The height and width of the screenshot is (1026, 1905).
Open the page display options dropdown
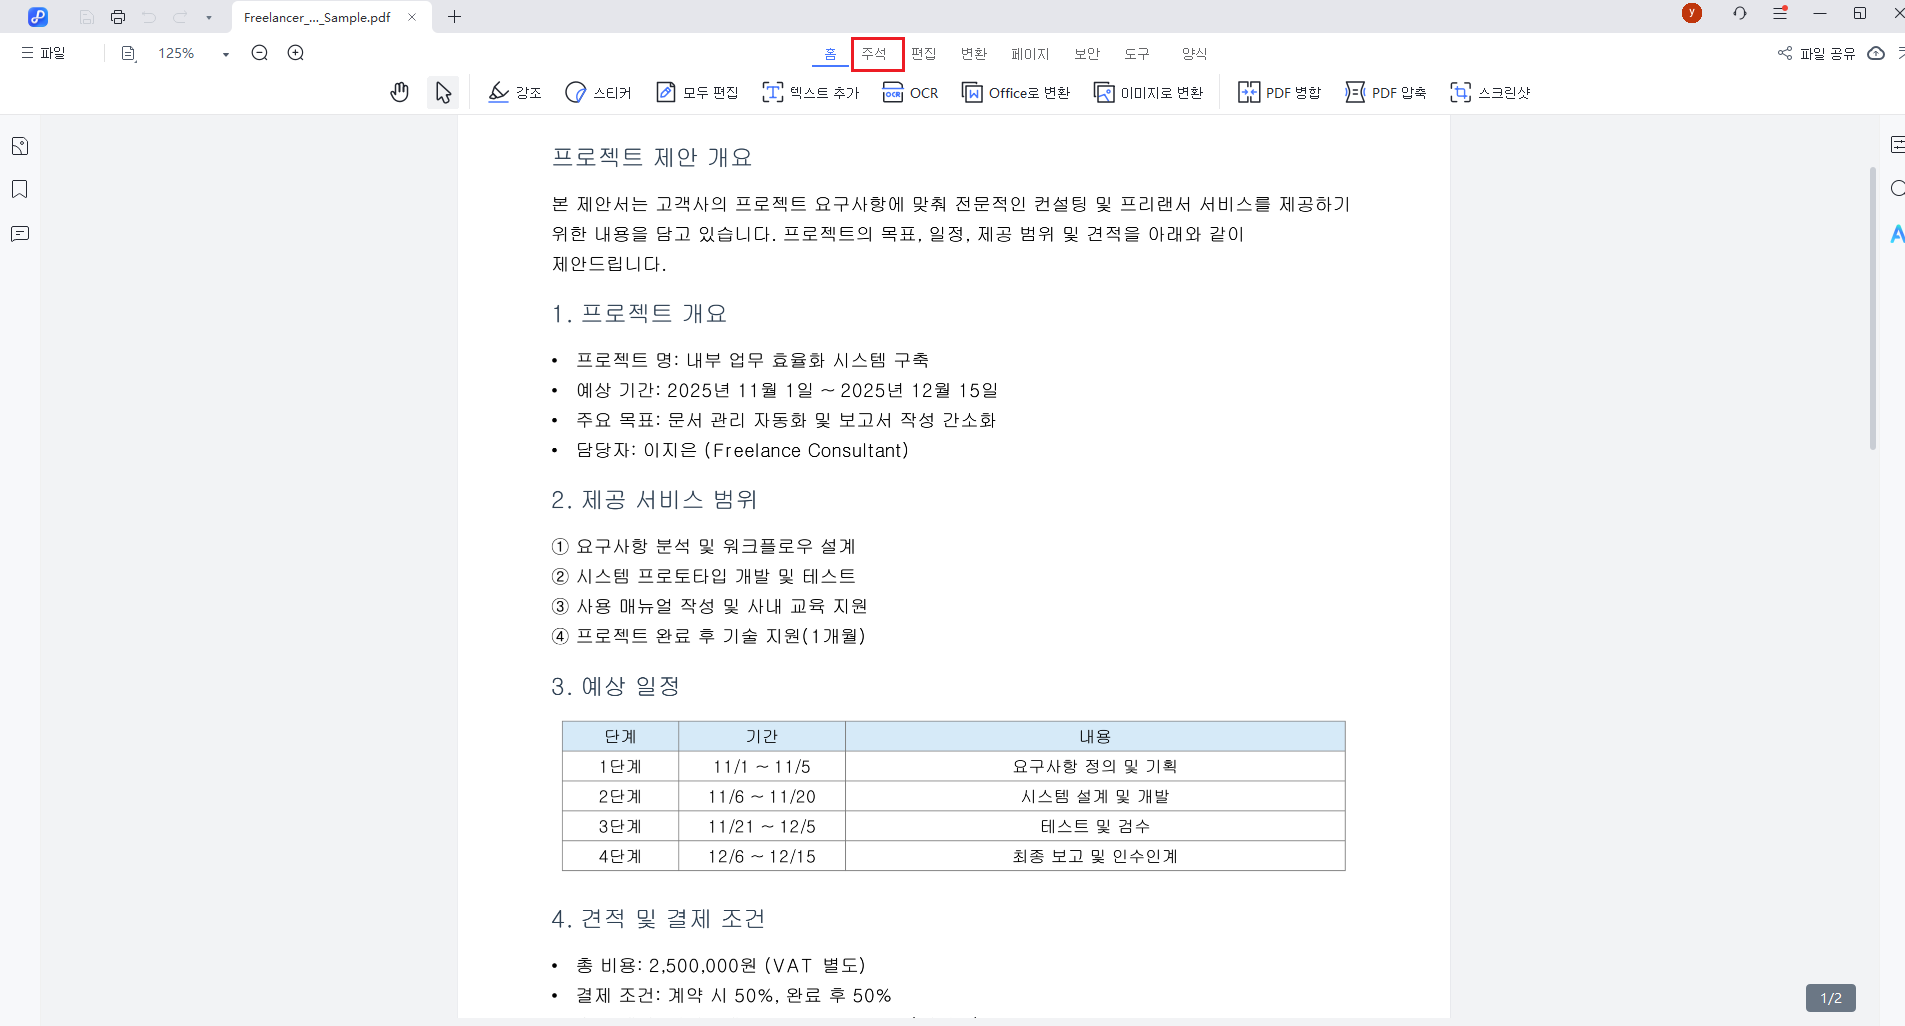128,53
